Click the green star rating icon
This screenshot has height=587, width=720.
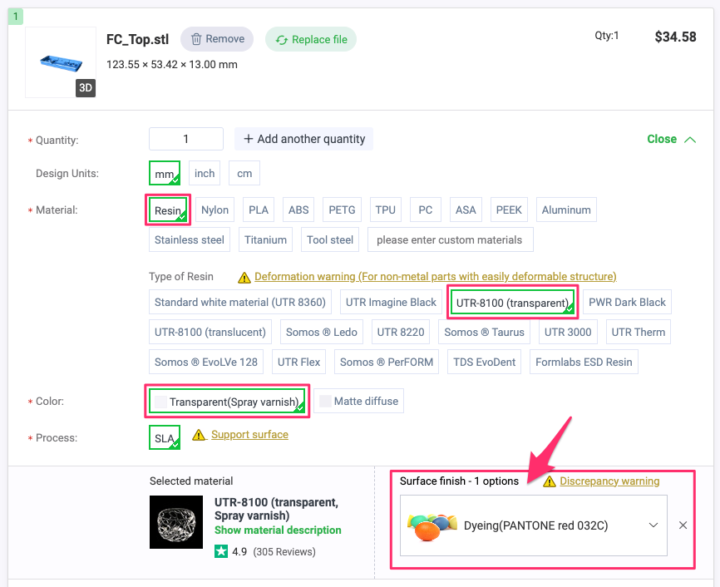tap(221, 551)
